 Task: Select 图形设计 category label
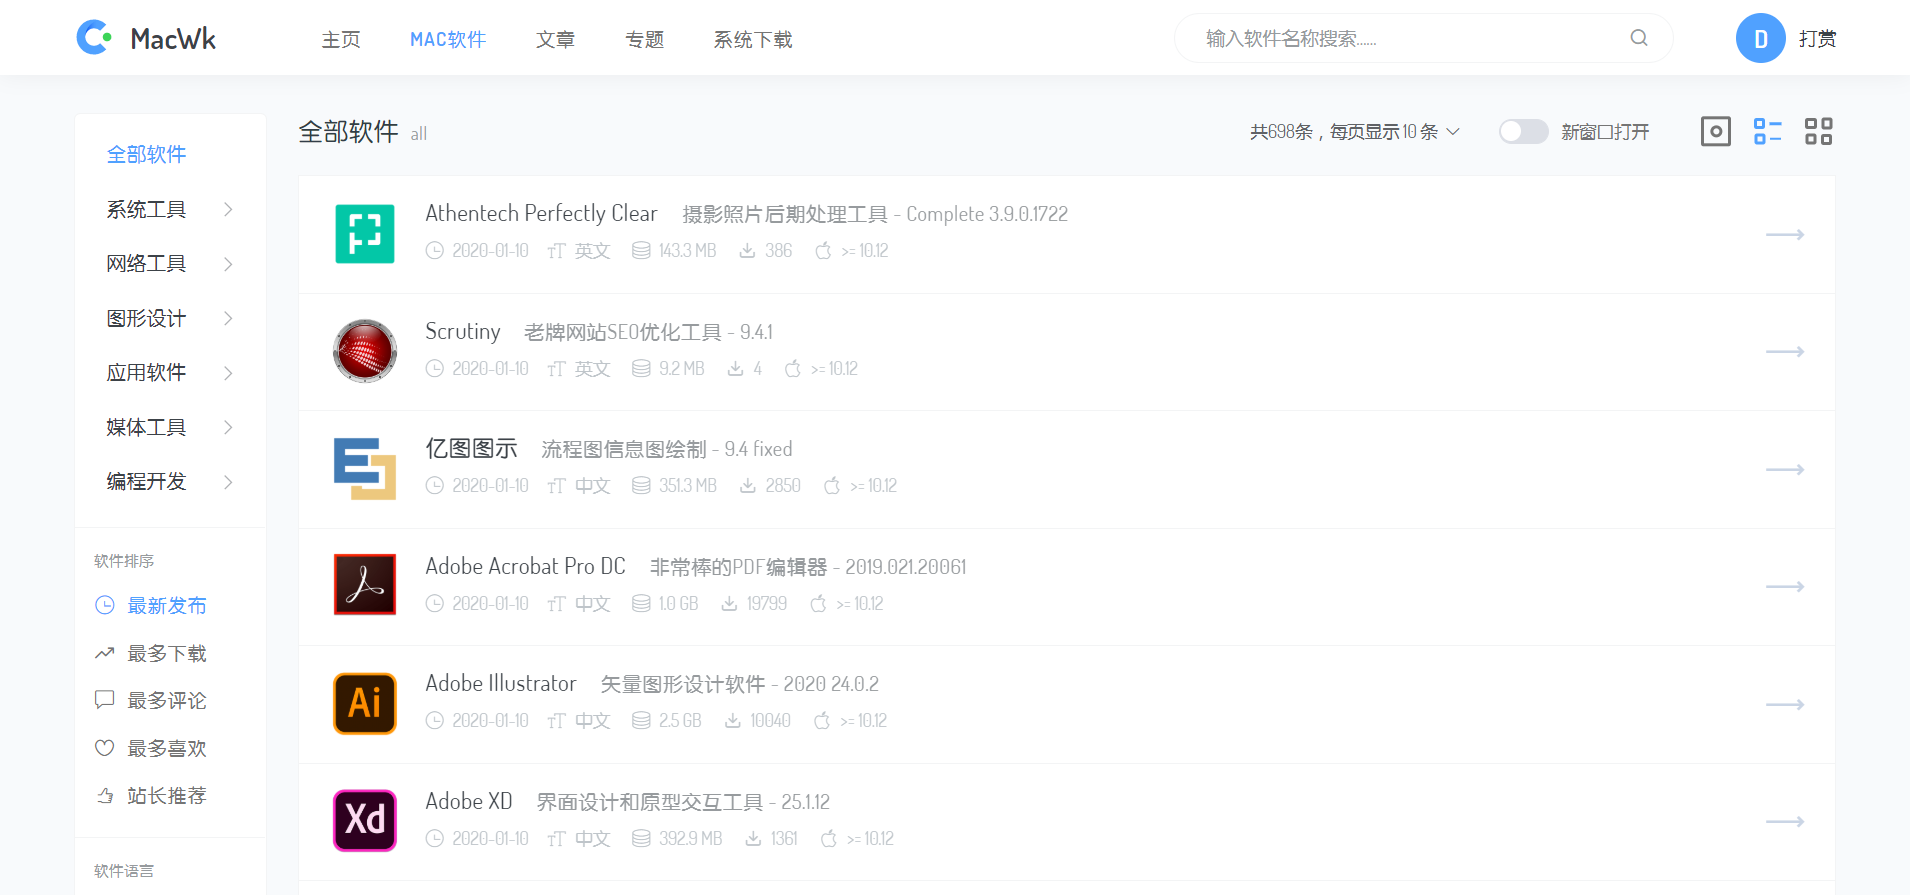click(x=146, y=318)
